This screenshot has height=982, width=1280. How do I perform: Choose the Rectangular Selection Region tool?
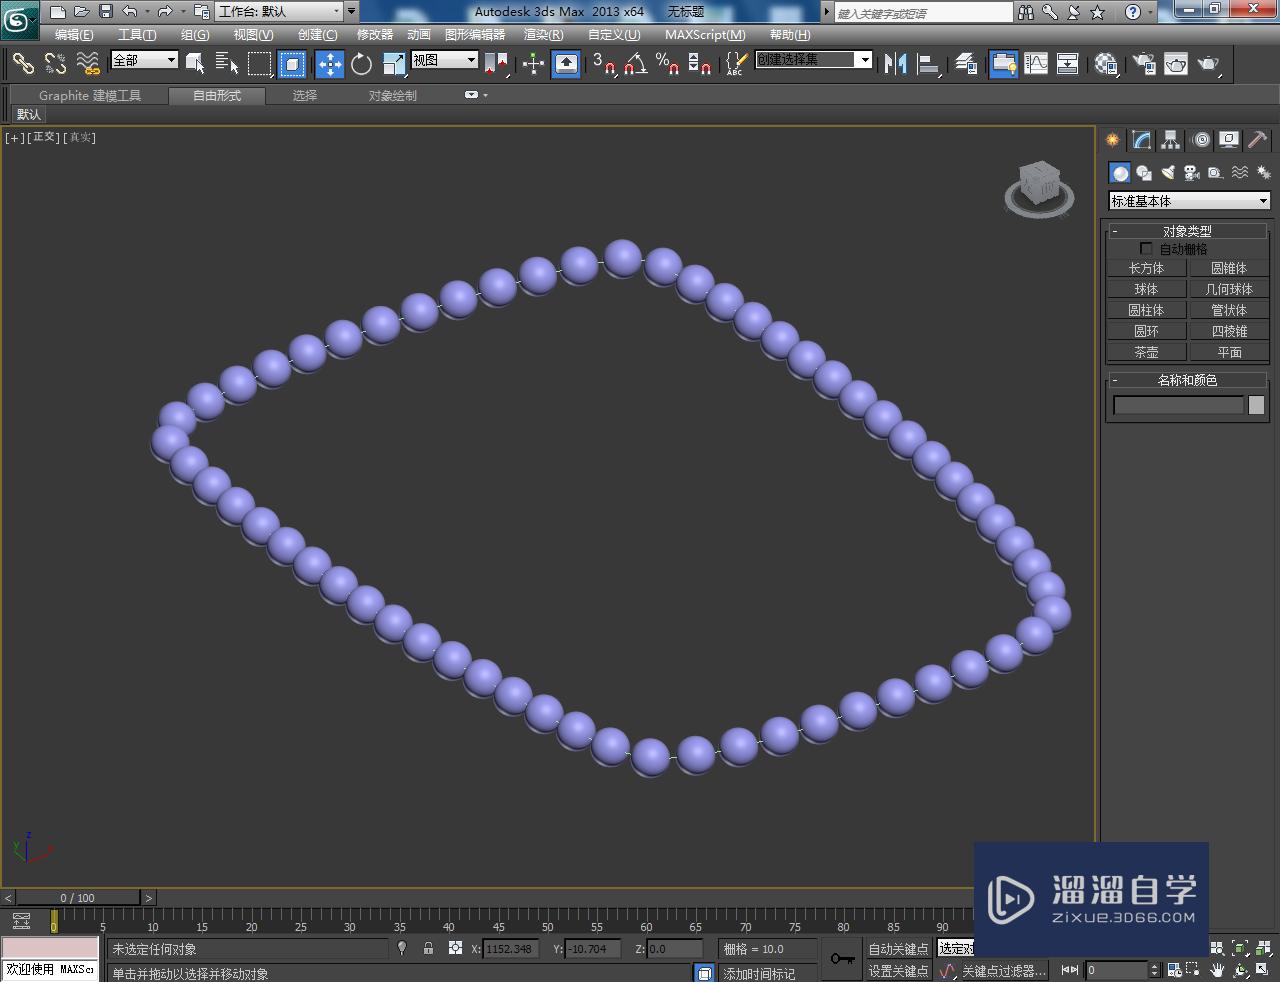260,64
